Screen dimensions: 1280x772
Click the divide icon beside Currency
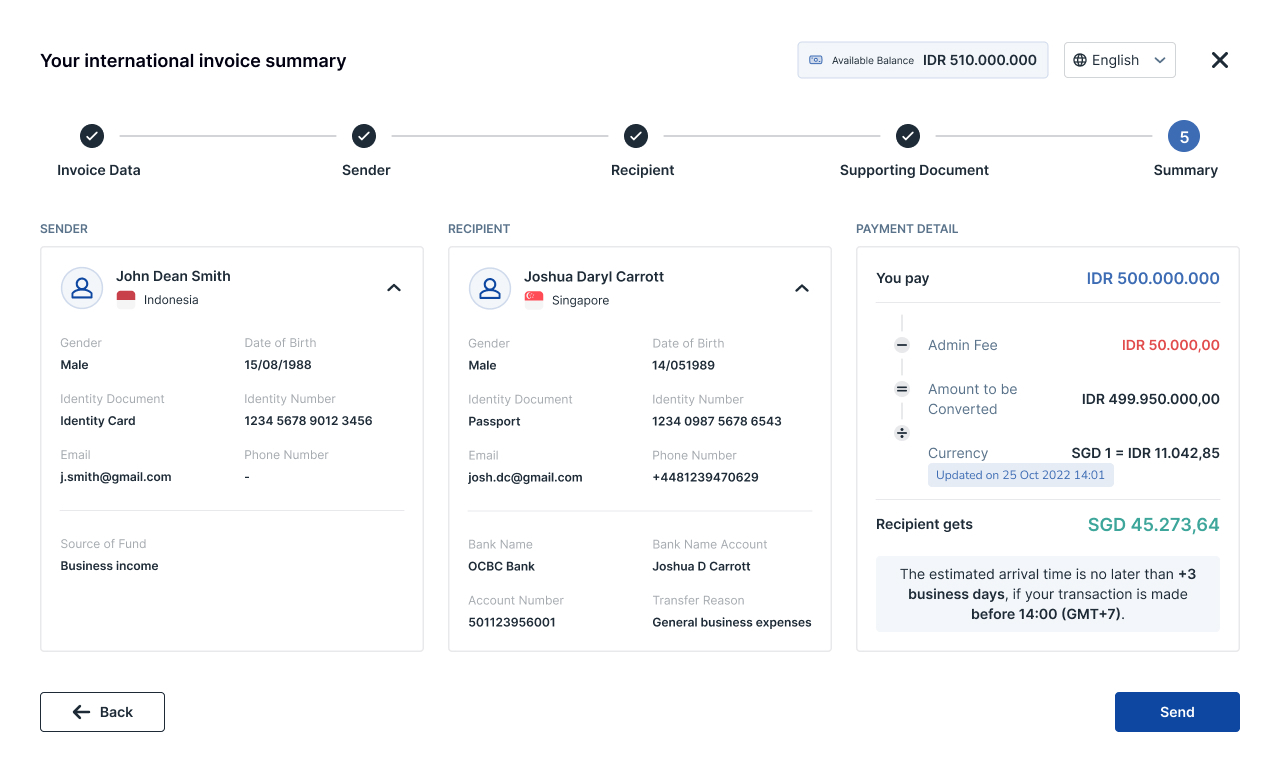click(x=902, y=433)
